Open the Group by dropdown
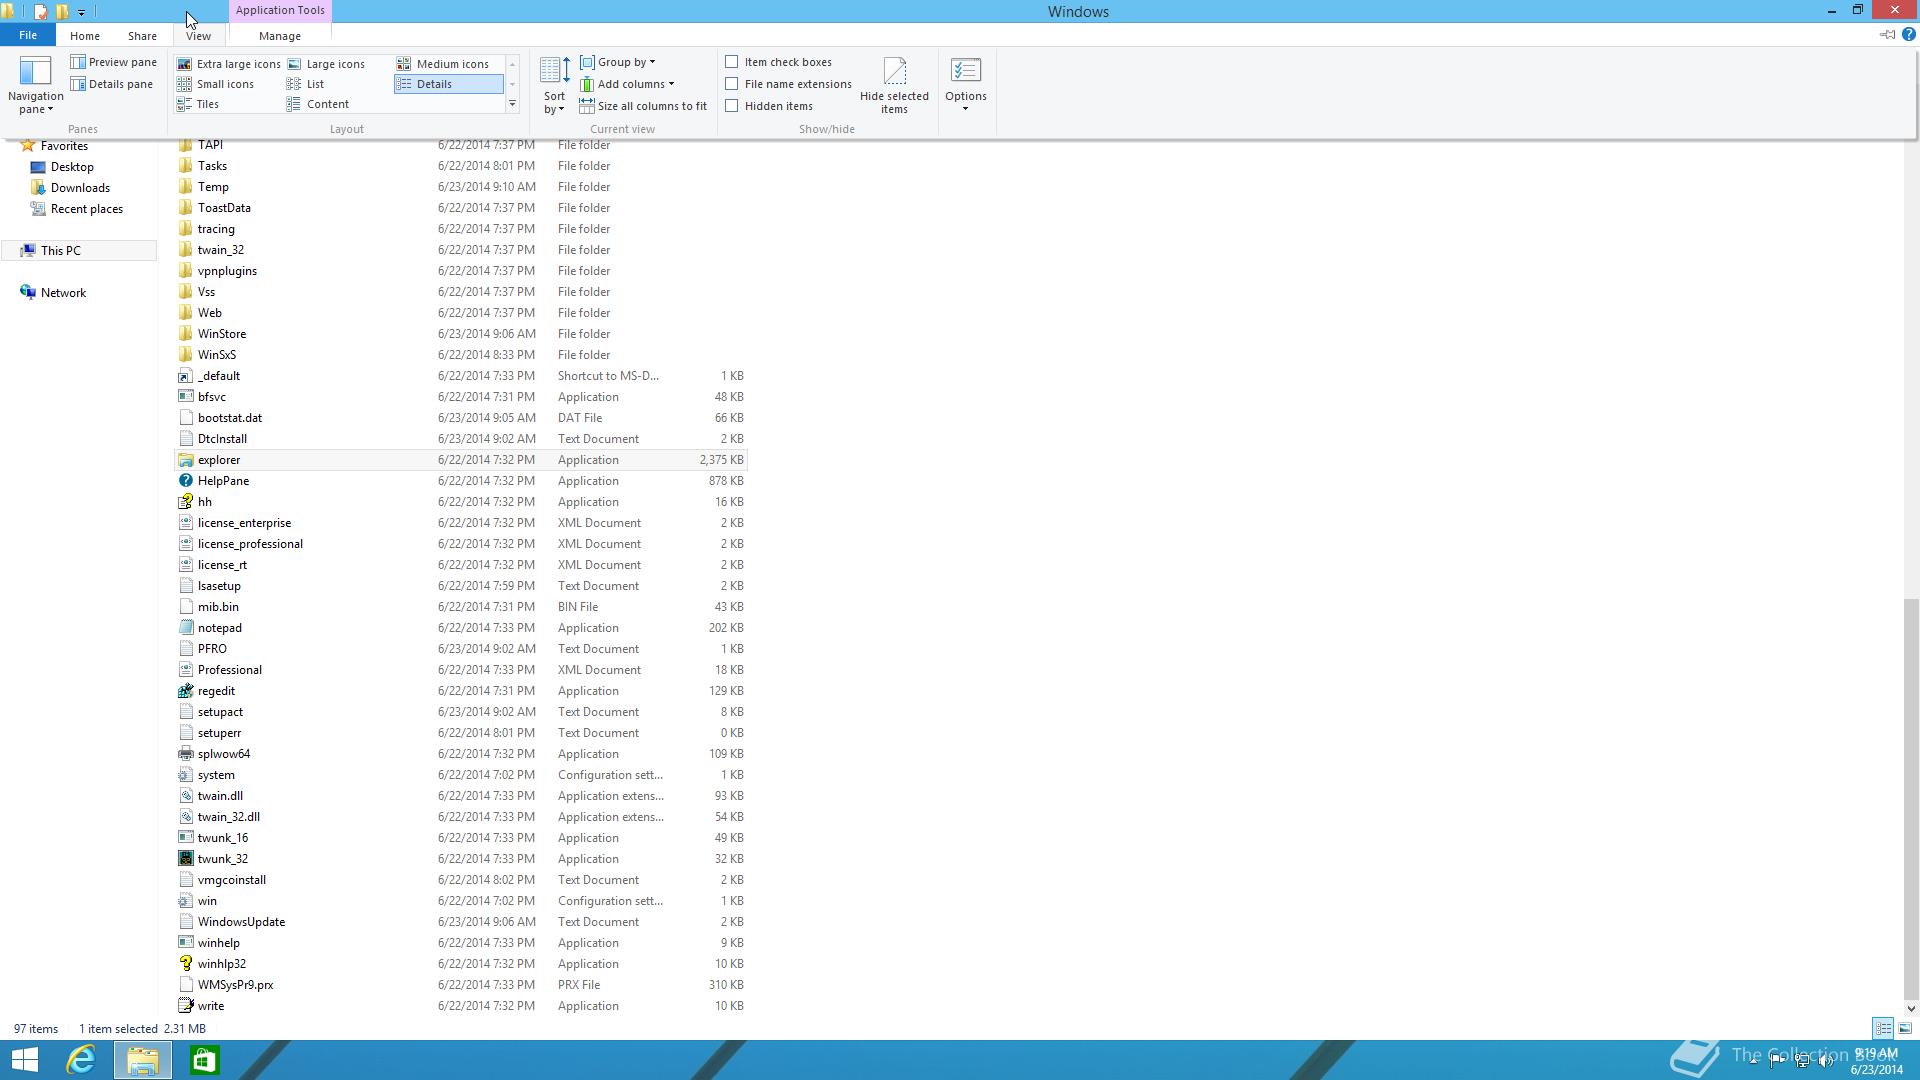 [618, 62]
